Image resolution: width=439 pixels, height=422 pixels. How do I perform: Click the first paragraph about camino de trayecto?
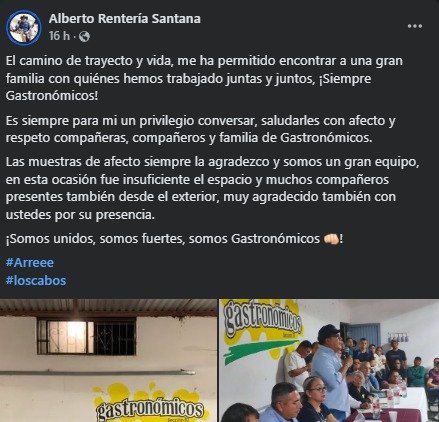(x=204, y=78)
